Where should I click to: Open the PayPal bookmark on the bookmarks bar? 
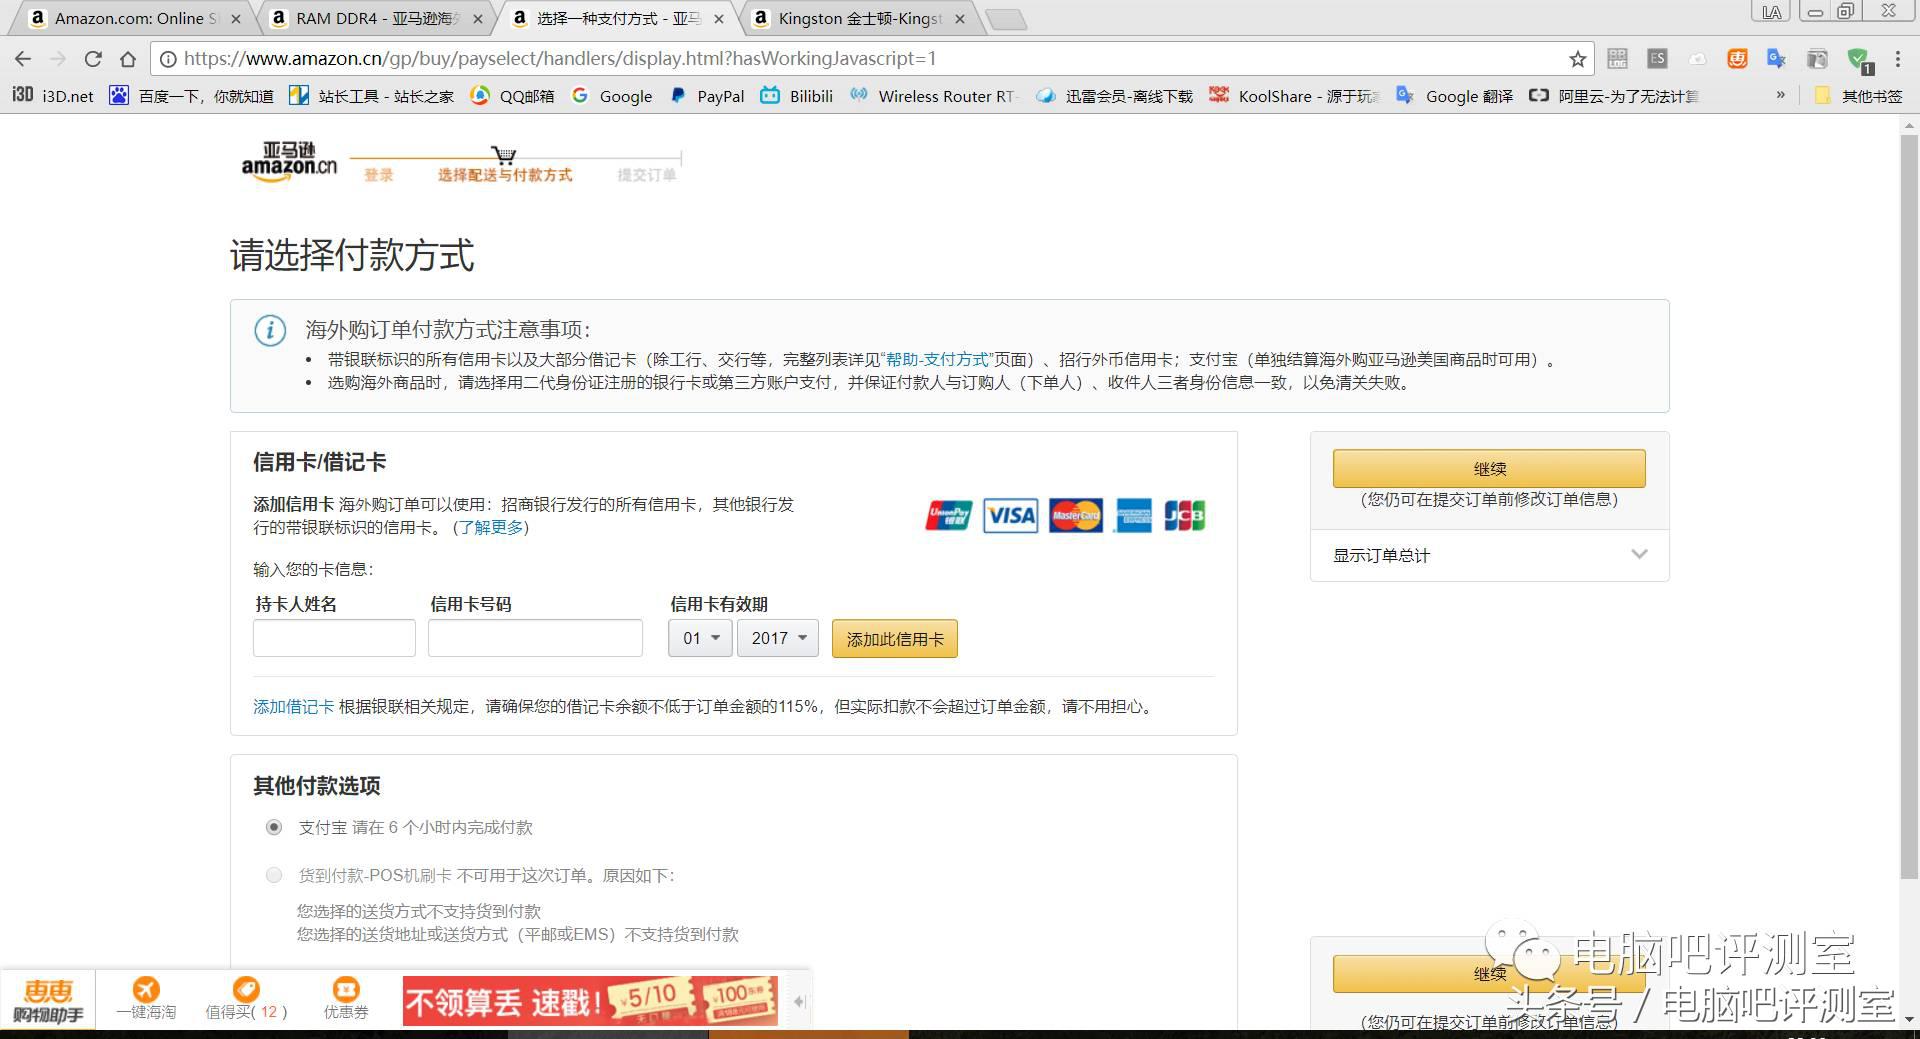(x=708, y=96)
